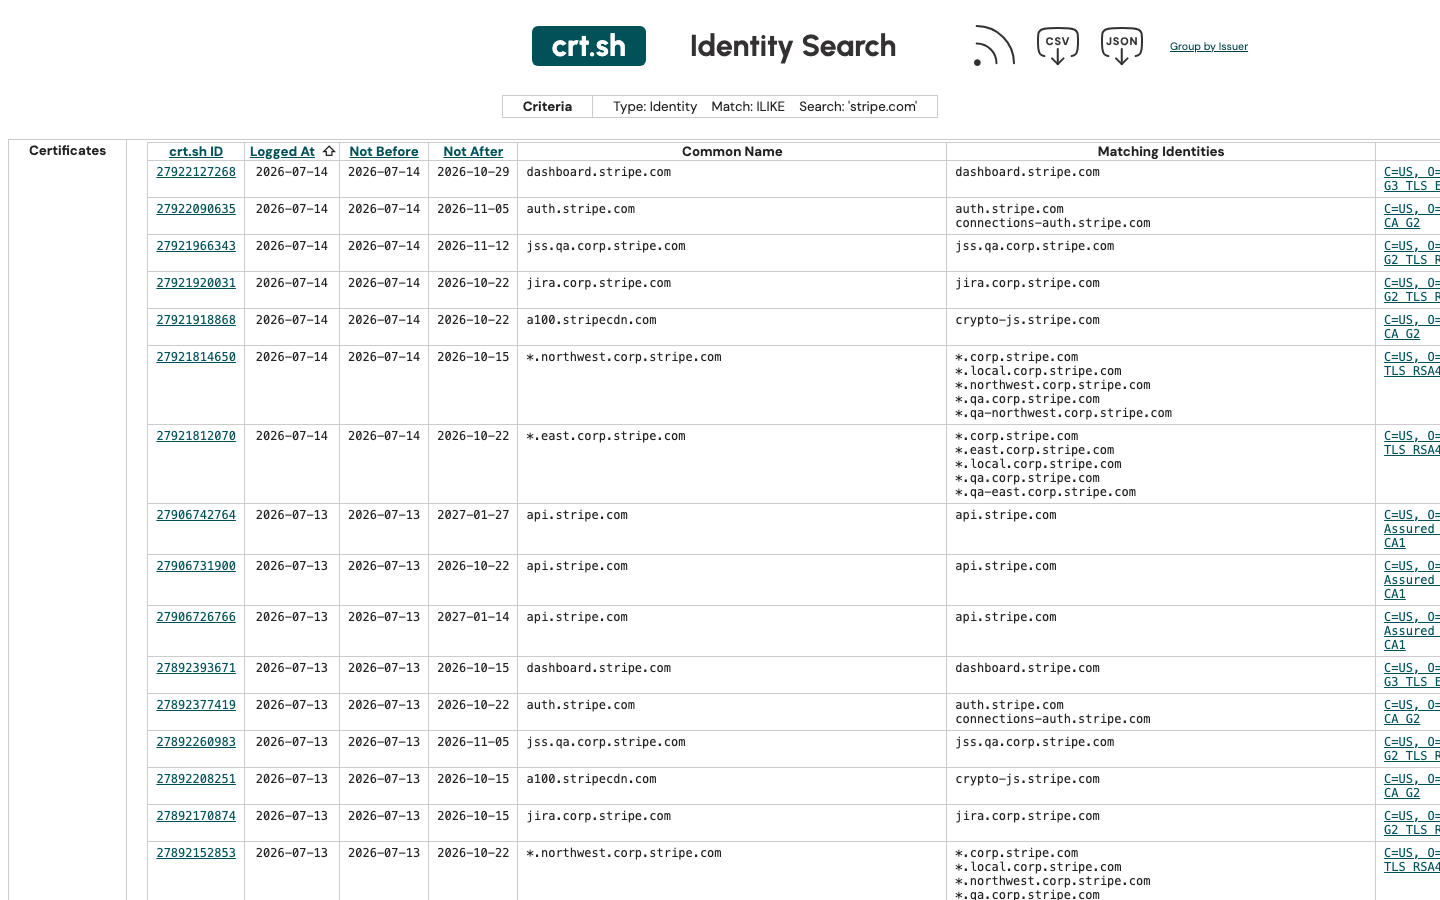Open certificate 27921920031
Screen dimensions: 1440x900
(x=196, y=283)
